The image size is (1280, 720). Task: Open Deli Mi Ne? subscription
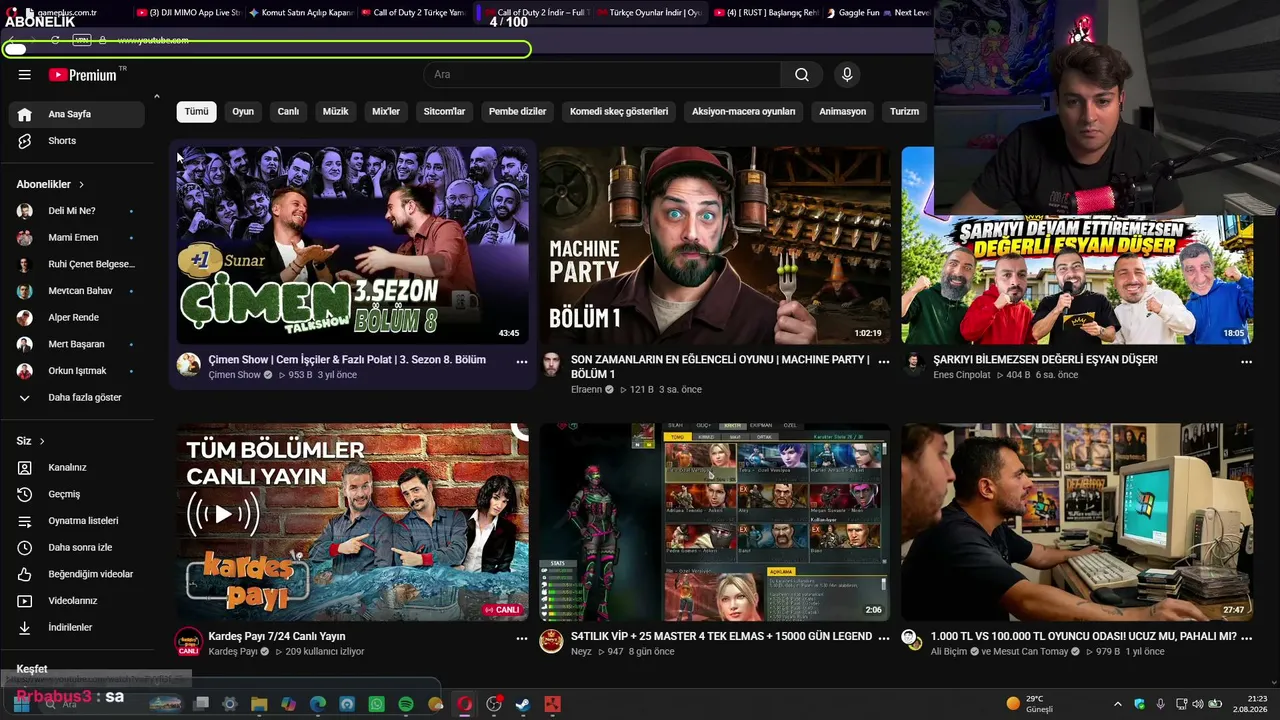click(76, 211)
